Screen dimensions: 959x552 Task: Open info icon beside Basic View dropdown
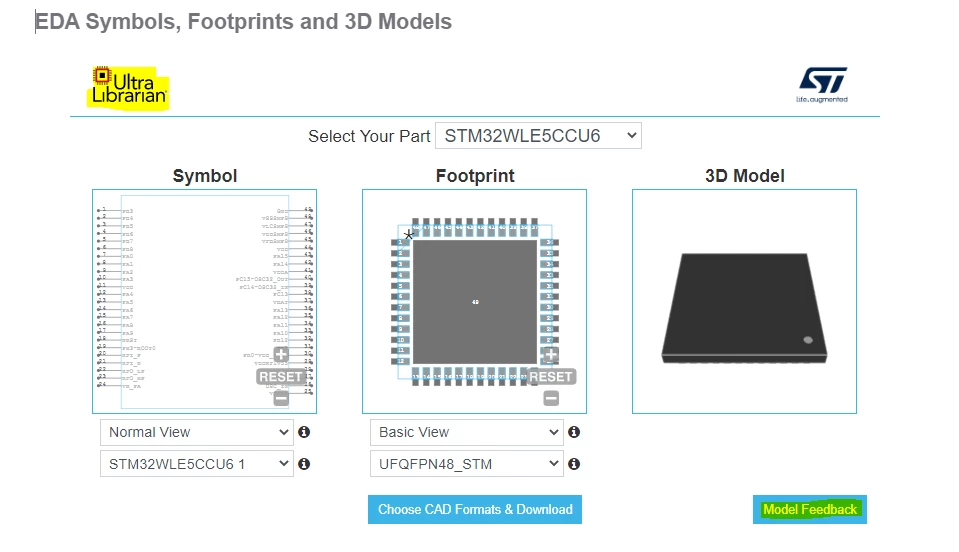(574, 432)
